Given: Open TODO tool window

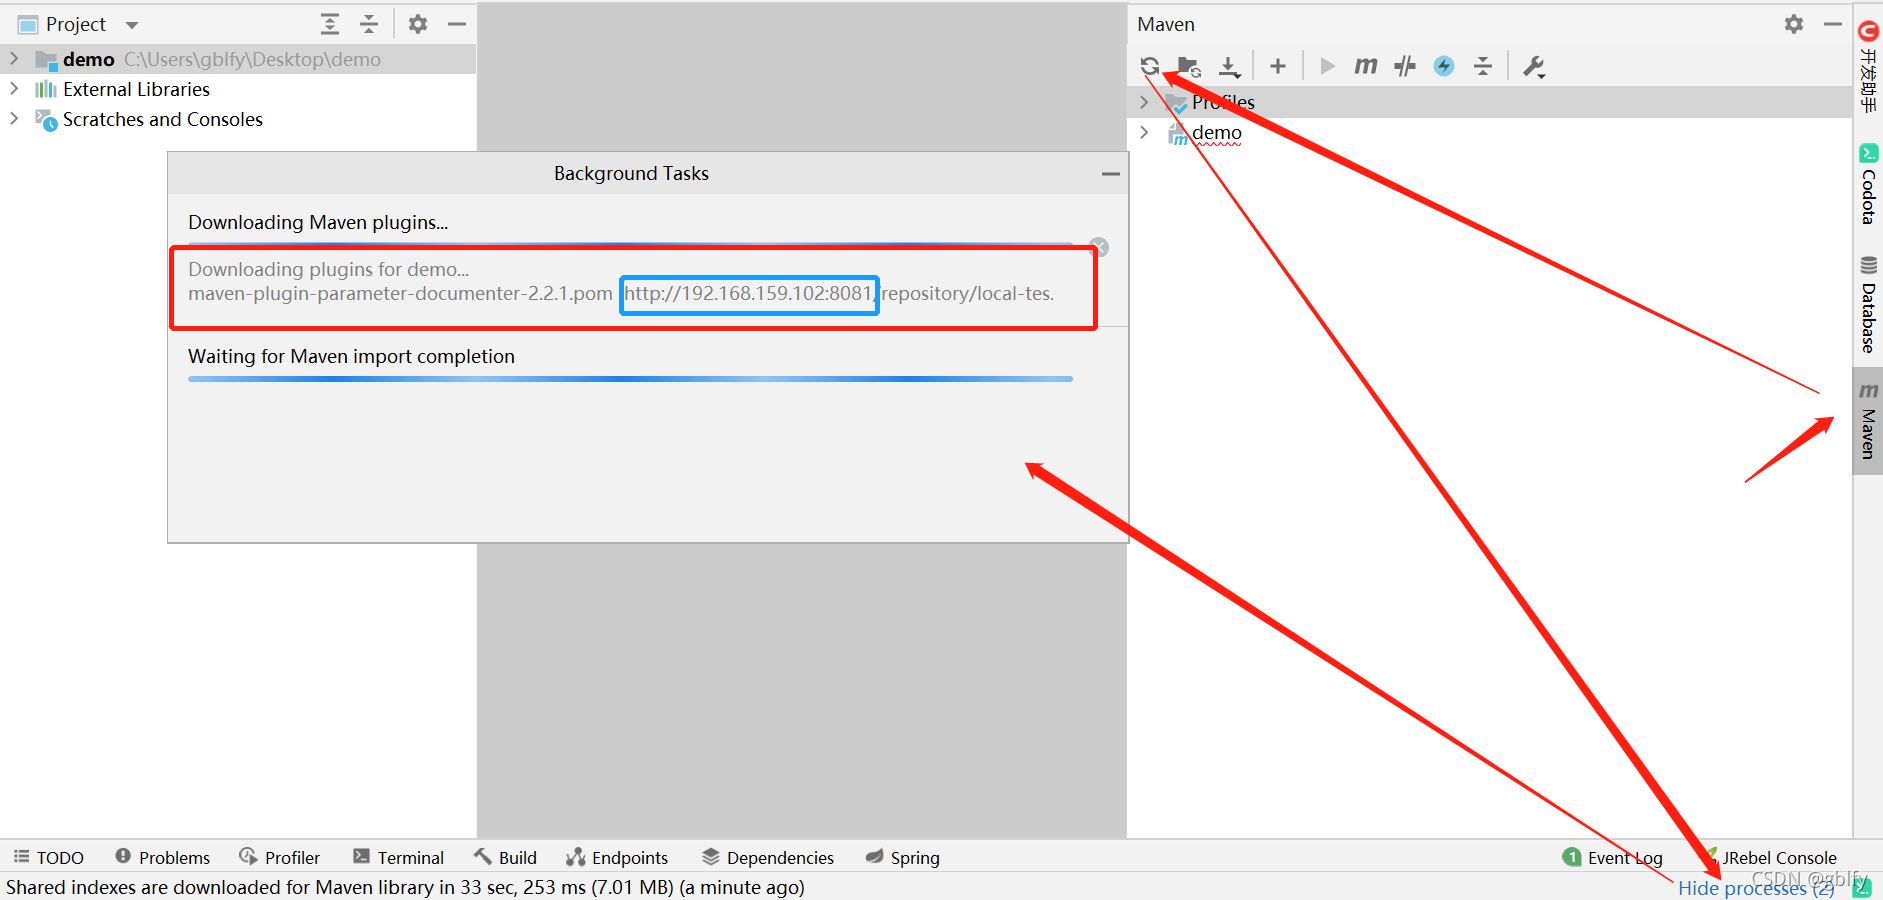Looking at the screenshot, I should pos(49,857).
